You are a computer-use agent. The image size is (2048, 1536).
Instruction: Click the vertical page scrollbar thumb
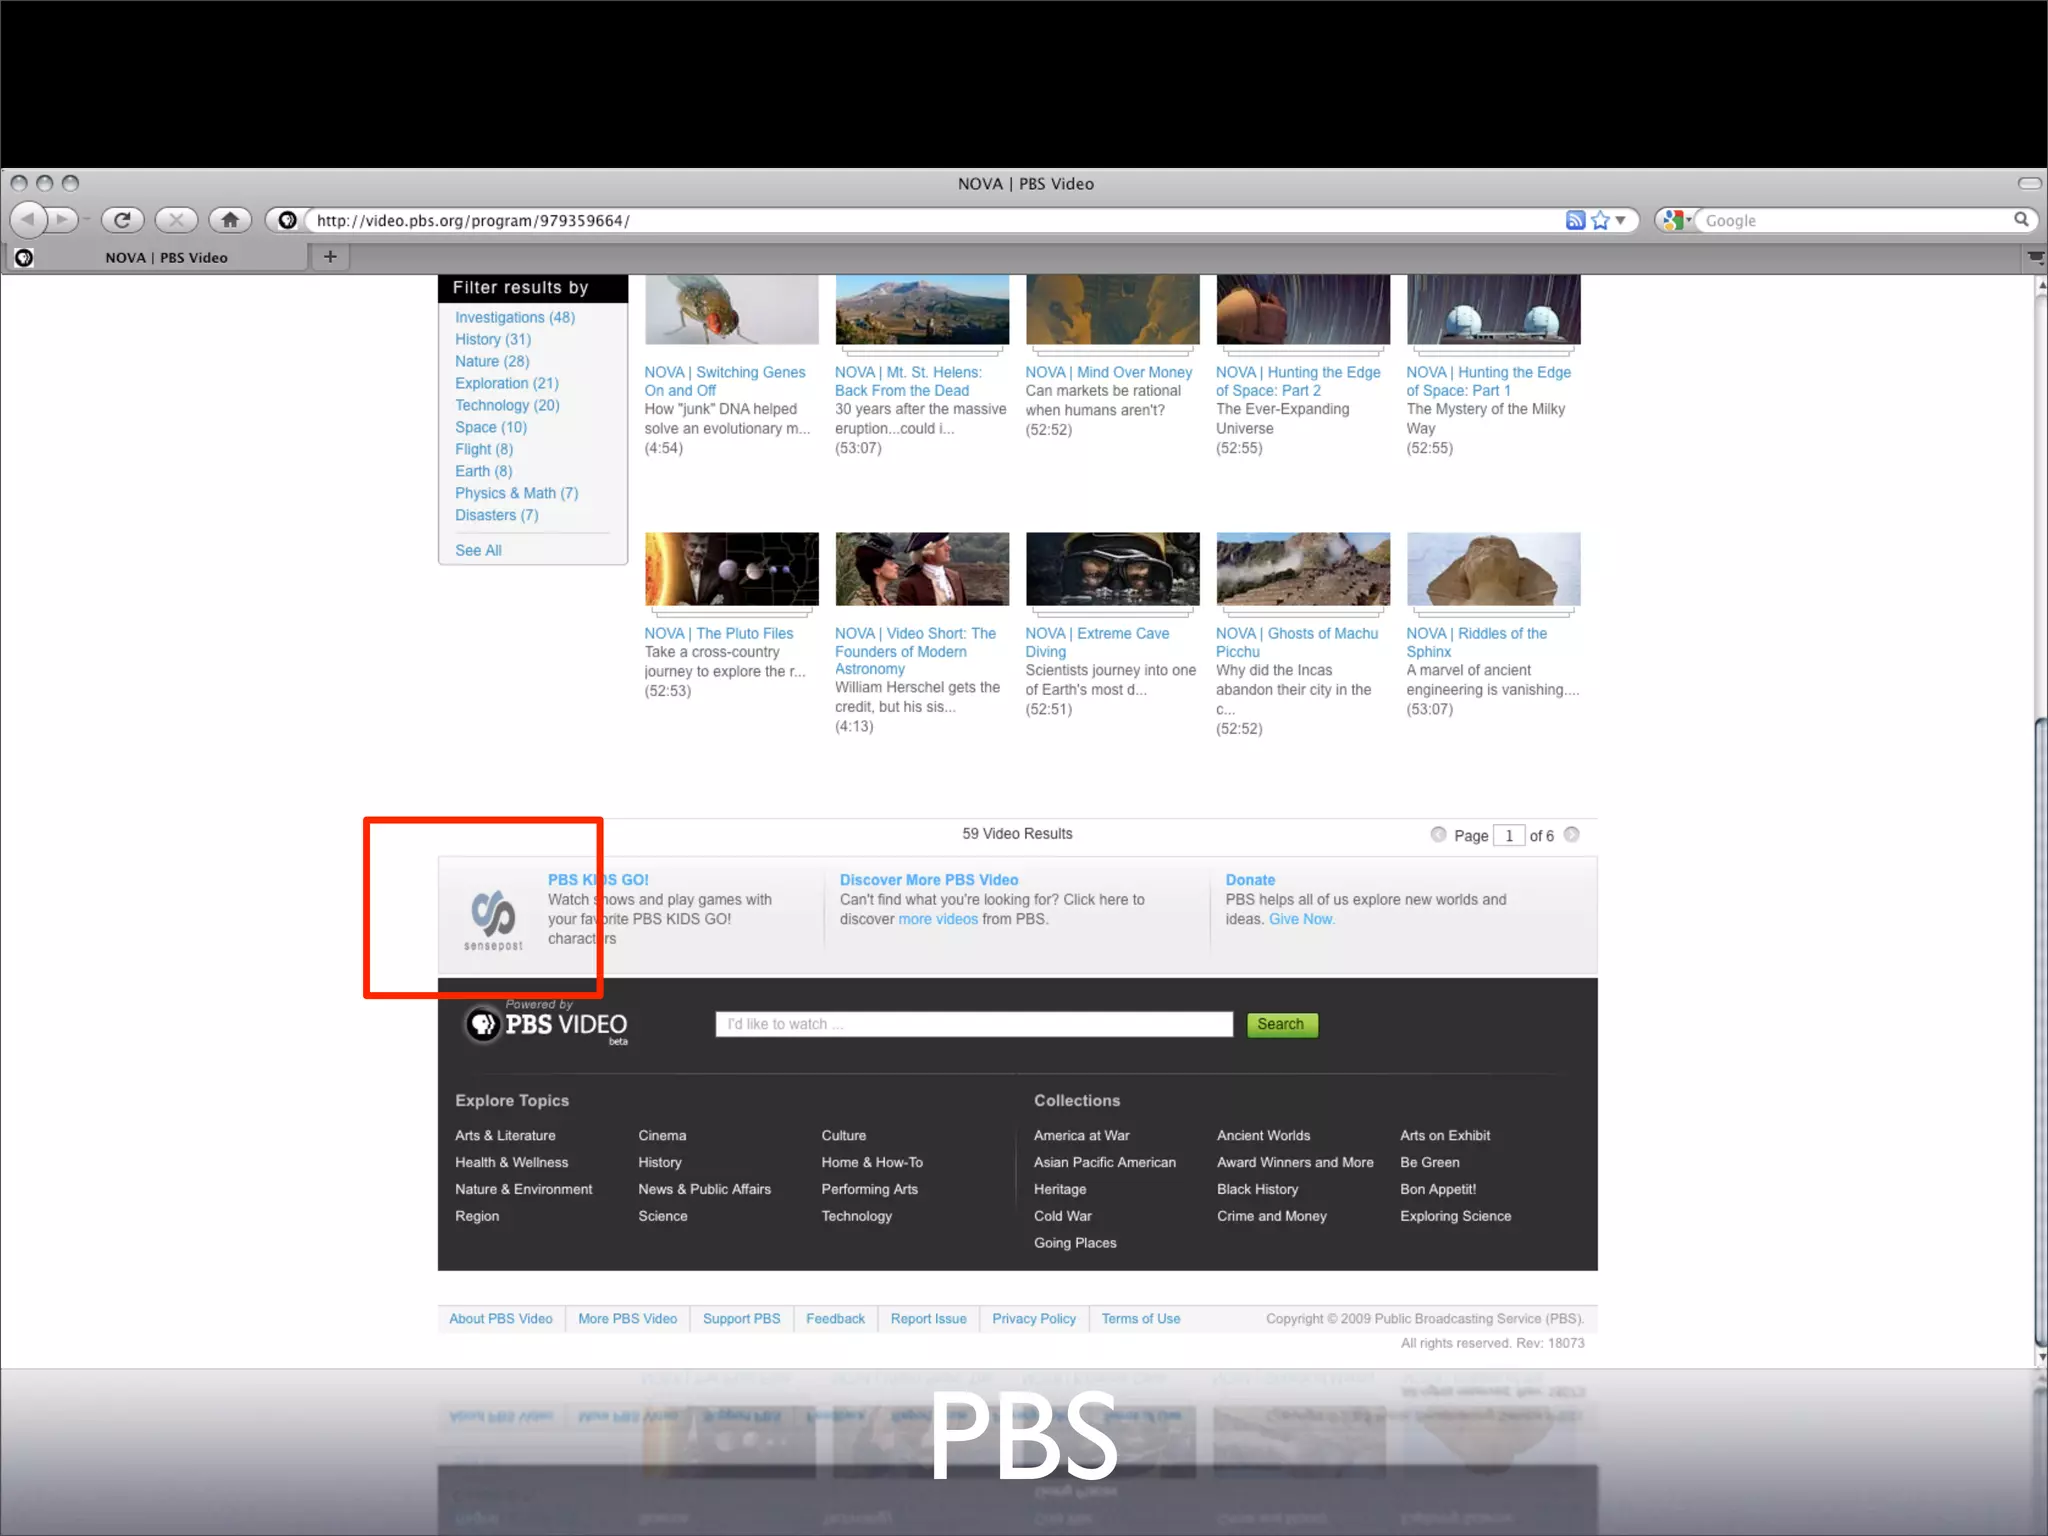pyautogui.click(x=2041, y=1032)
